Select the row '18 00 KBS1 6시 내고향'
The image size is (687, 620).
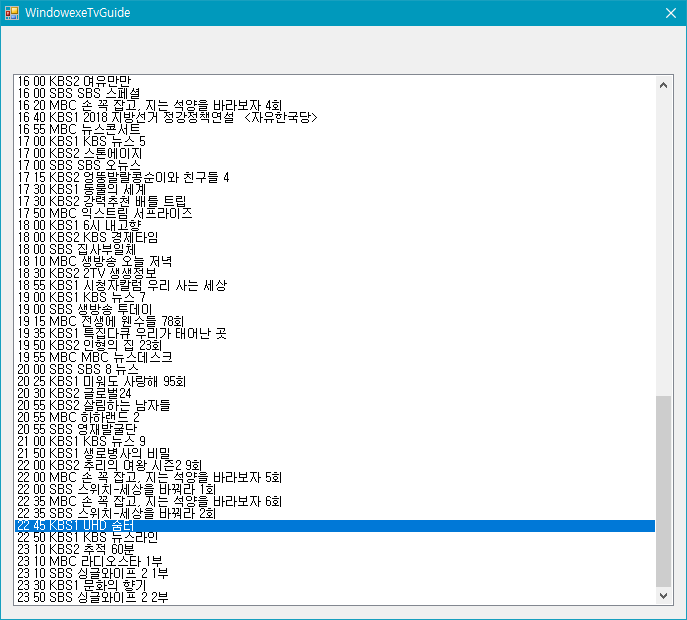coord(335,226)
